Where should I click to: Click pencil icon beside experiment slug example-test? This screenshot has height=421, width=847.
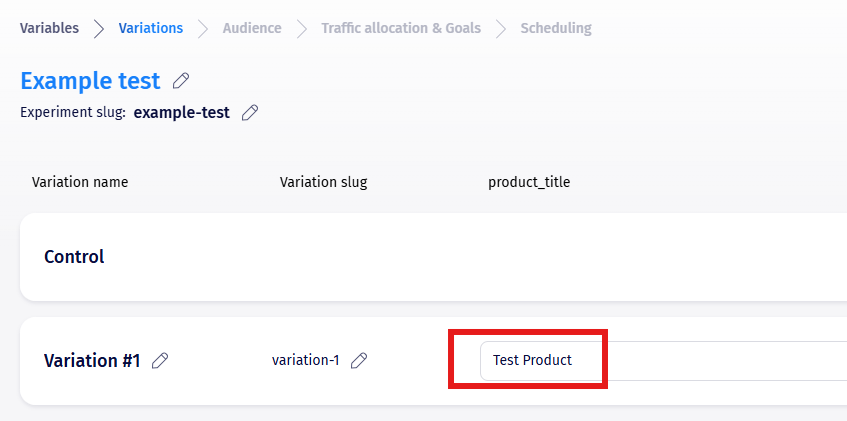tap(250, 112)
